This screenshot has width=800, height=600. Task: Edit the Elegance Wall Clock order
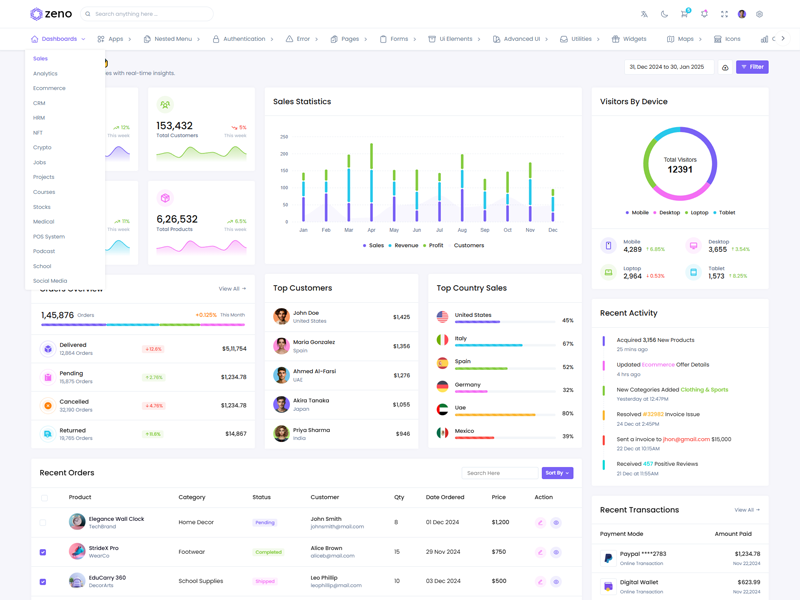(x=541, y=522)
